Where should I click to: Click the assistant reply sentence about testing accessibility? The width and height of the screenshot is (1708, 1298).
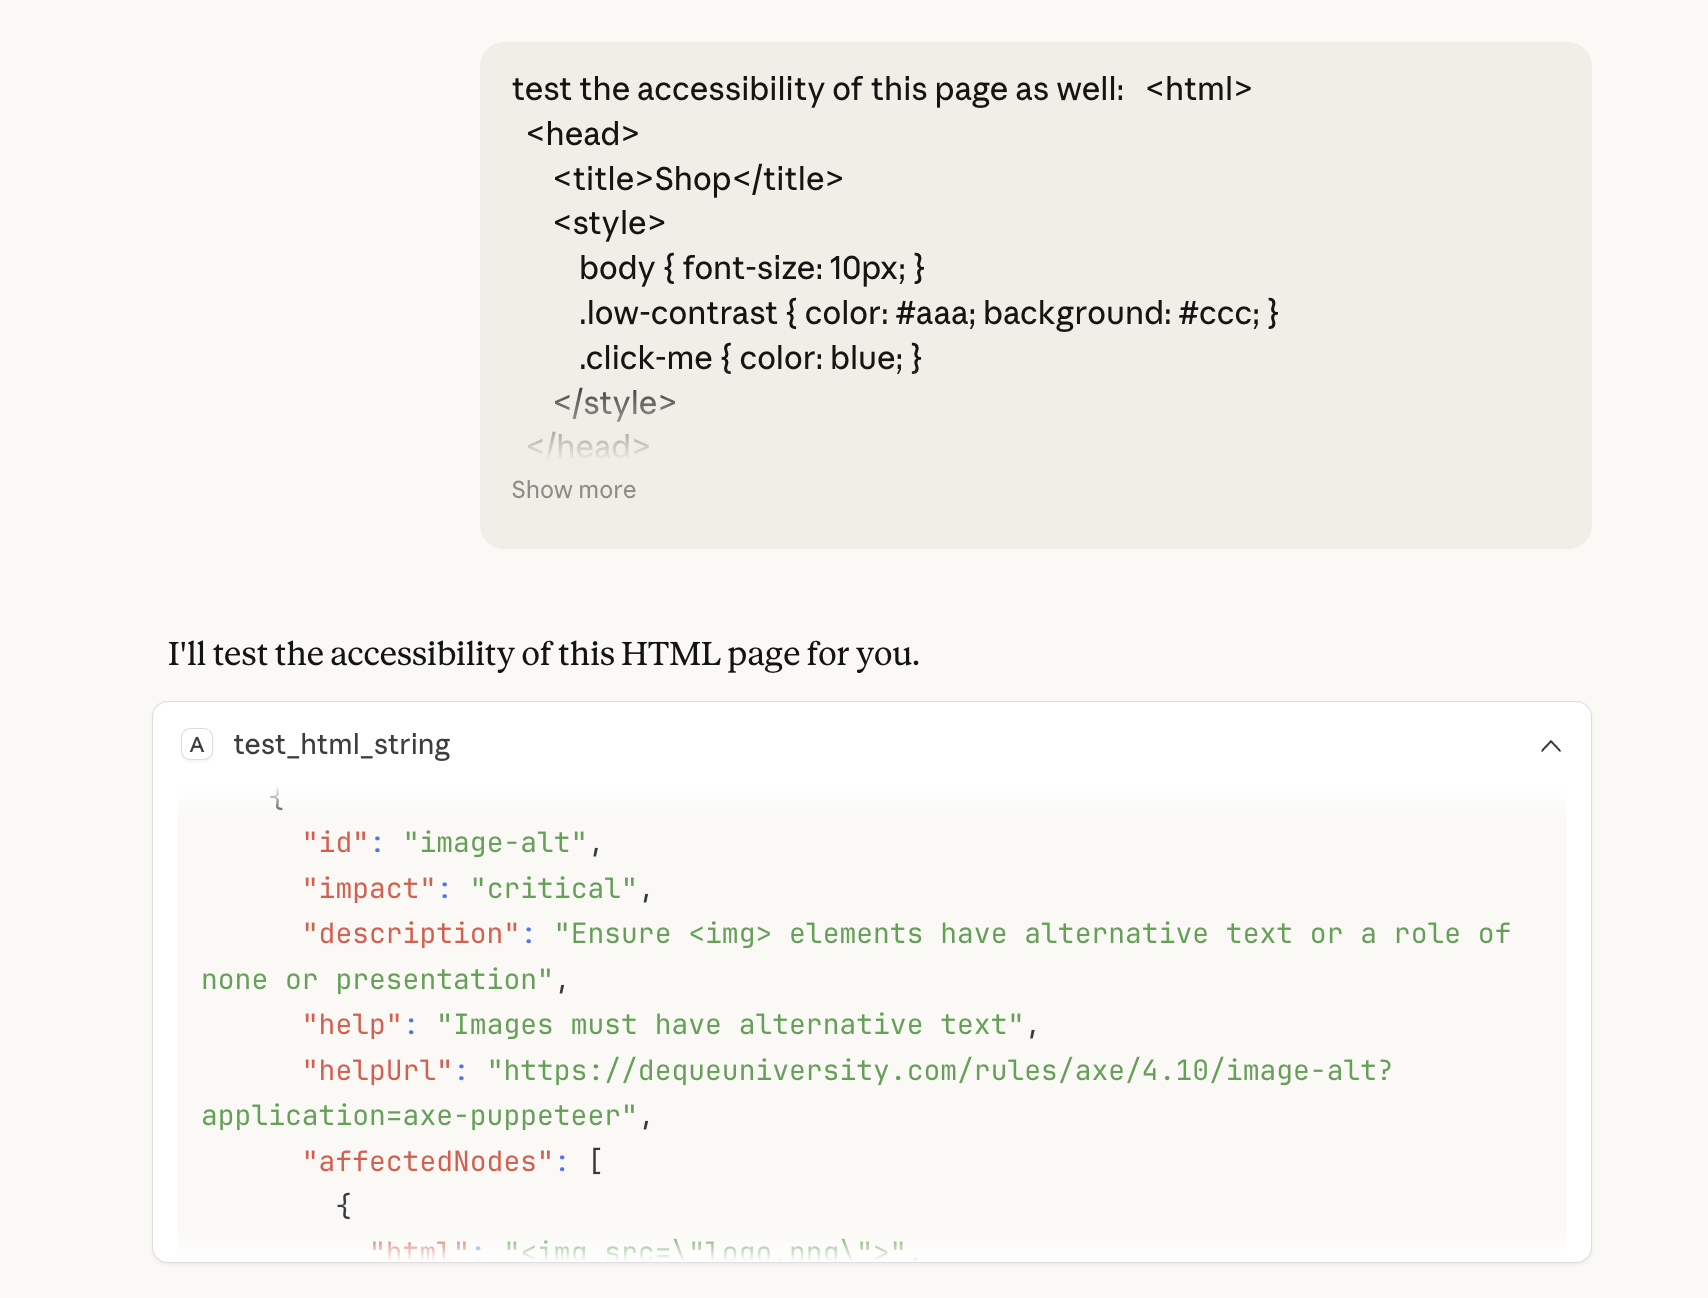[x=544, y=653]
